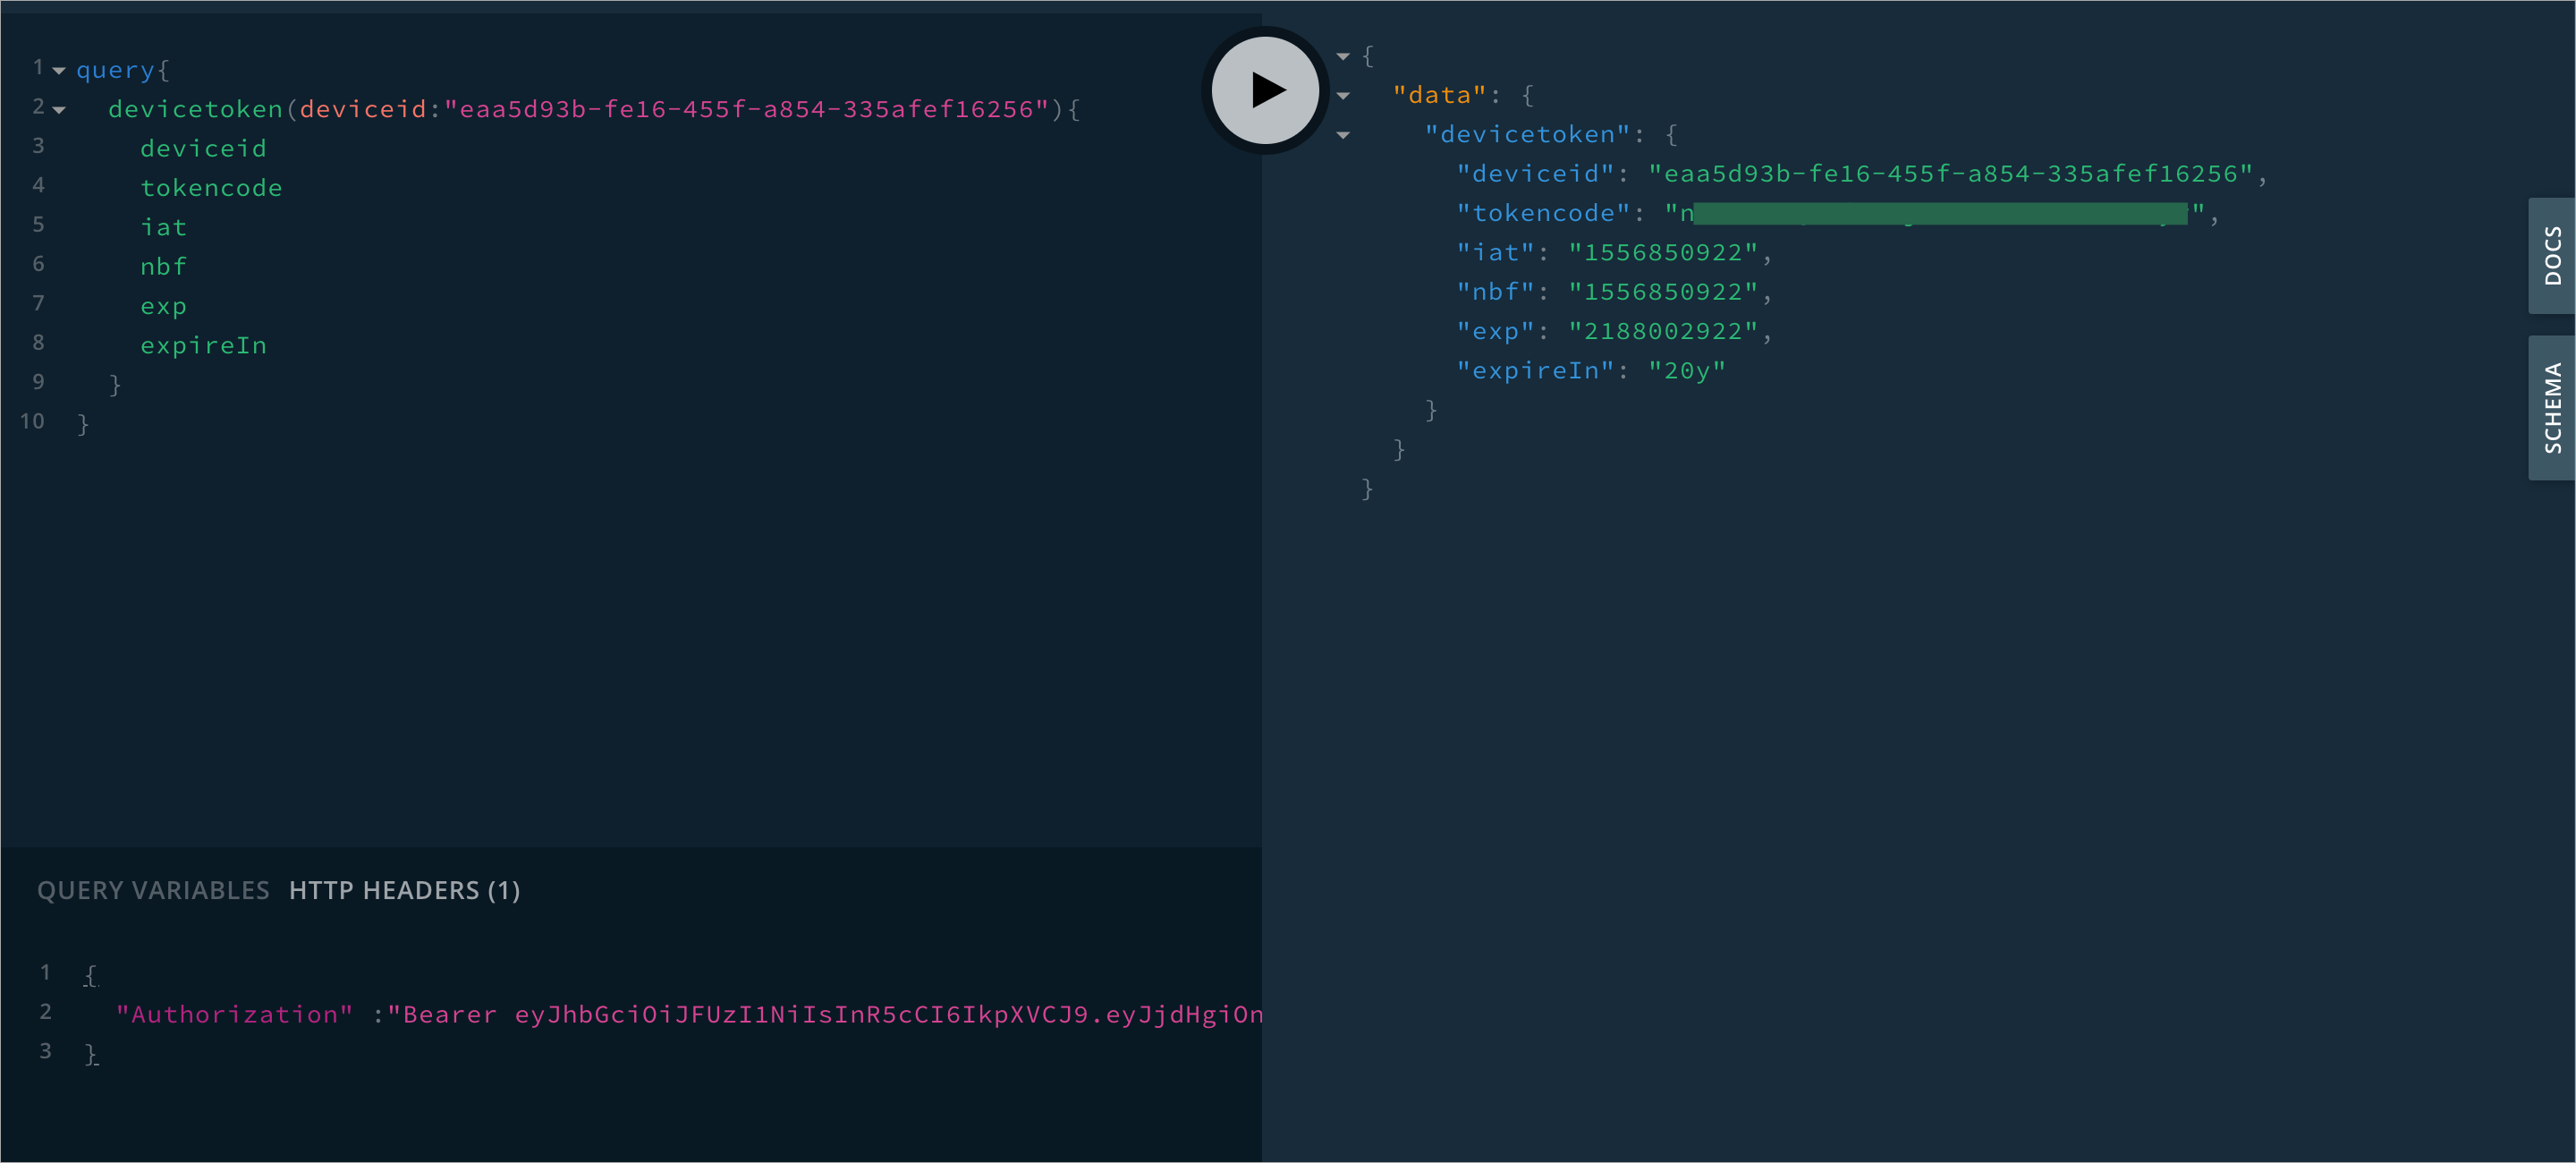The image size is (2576, 1163).
Task: Click the query keyword on line 1
Action: pyautogui.click(x=115, y=70)
